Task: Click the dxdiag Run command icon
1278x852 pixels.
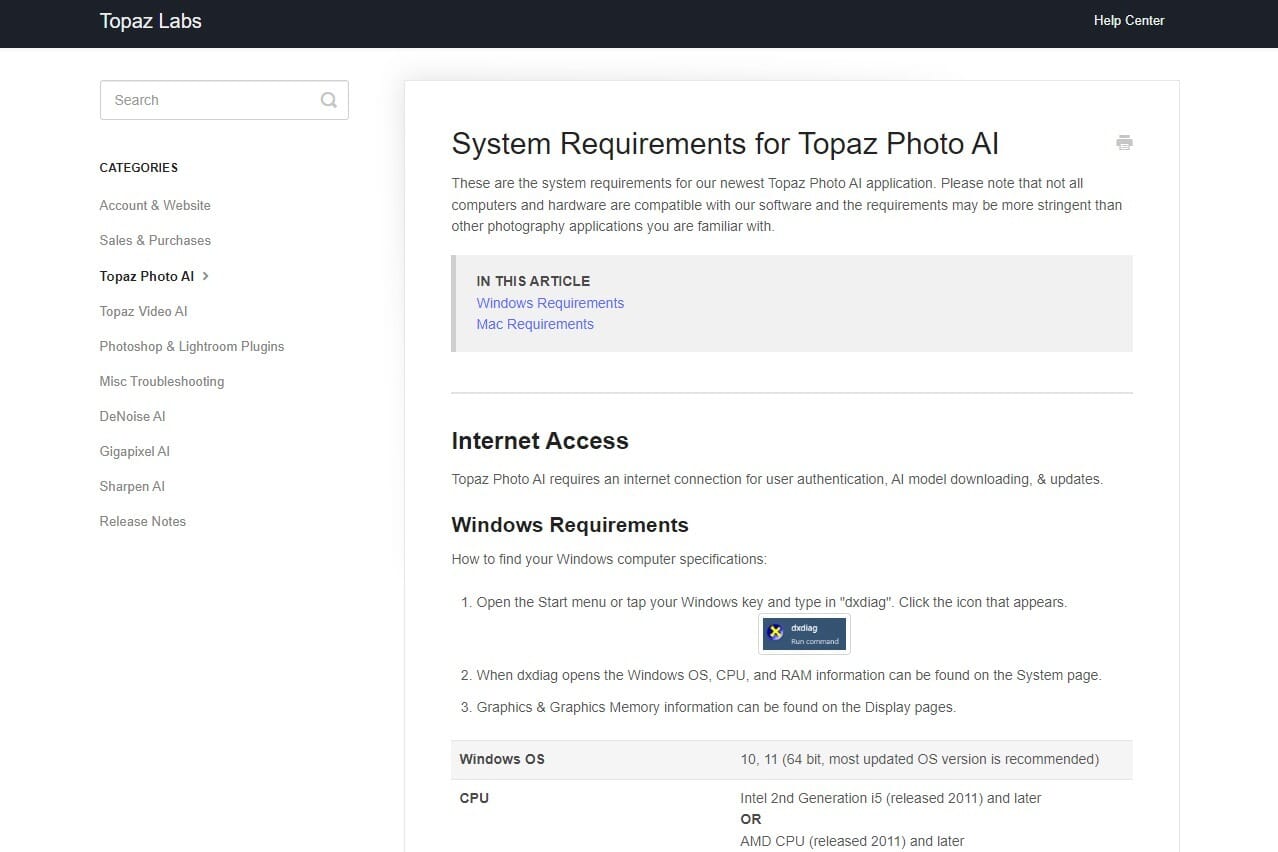Action: (x=804, y=633)
